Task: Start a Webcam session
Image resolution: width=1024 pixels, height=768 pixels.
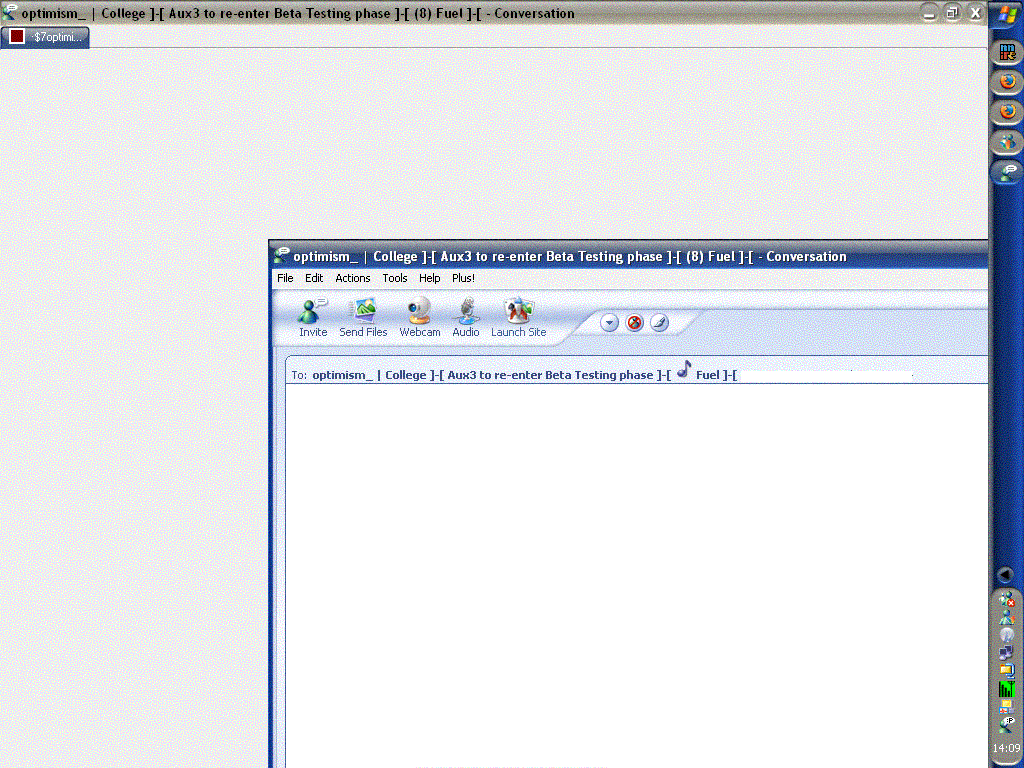Action: pyautogui.click(x=419, y=316)
